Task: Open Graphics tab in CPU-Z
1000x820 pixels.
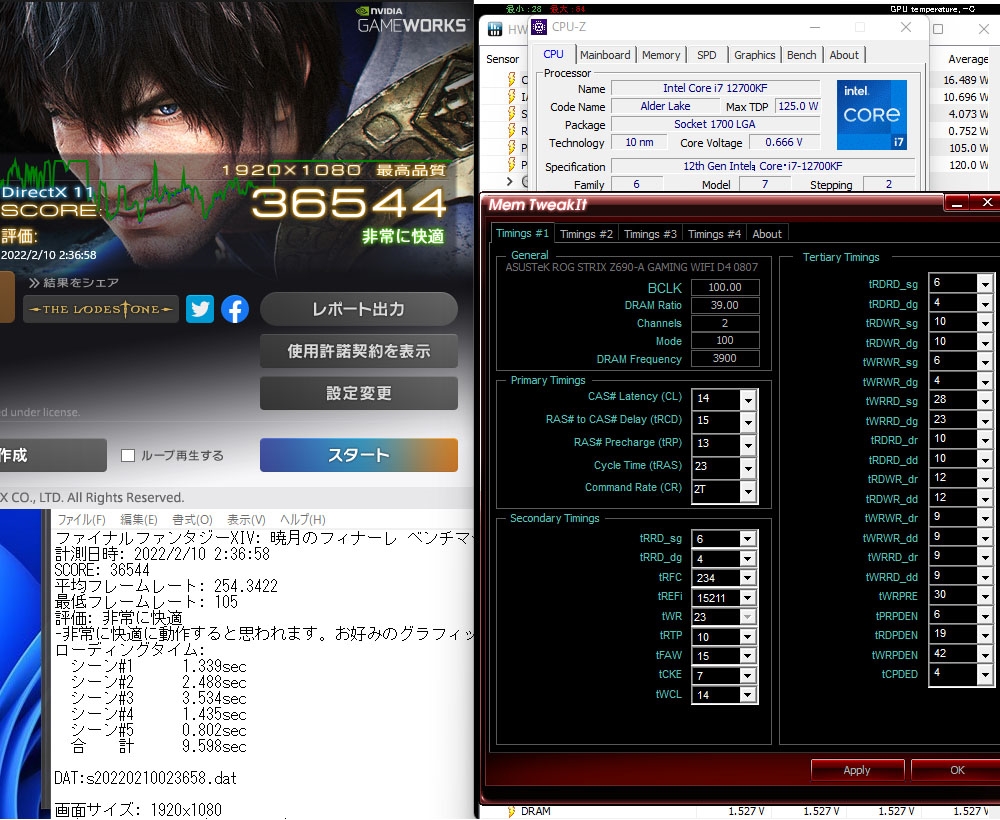Action: click(x=754, y=55)
